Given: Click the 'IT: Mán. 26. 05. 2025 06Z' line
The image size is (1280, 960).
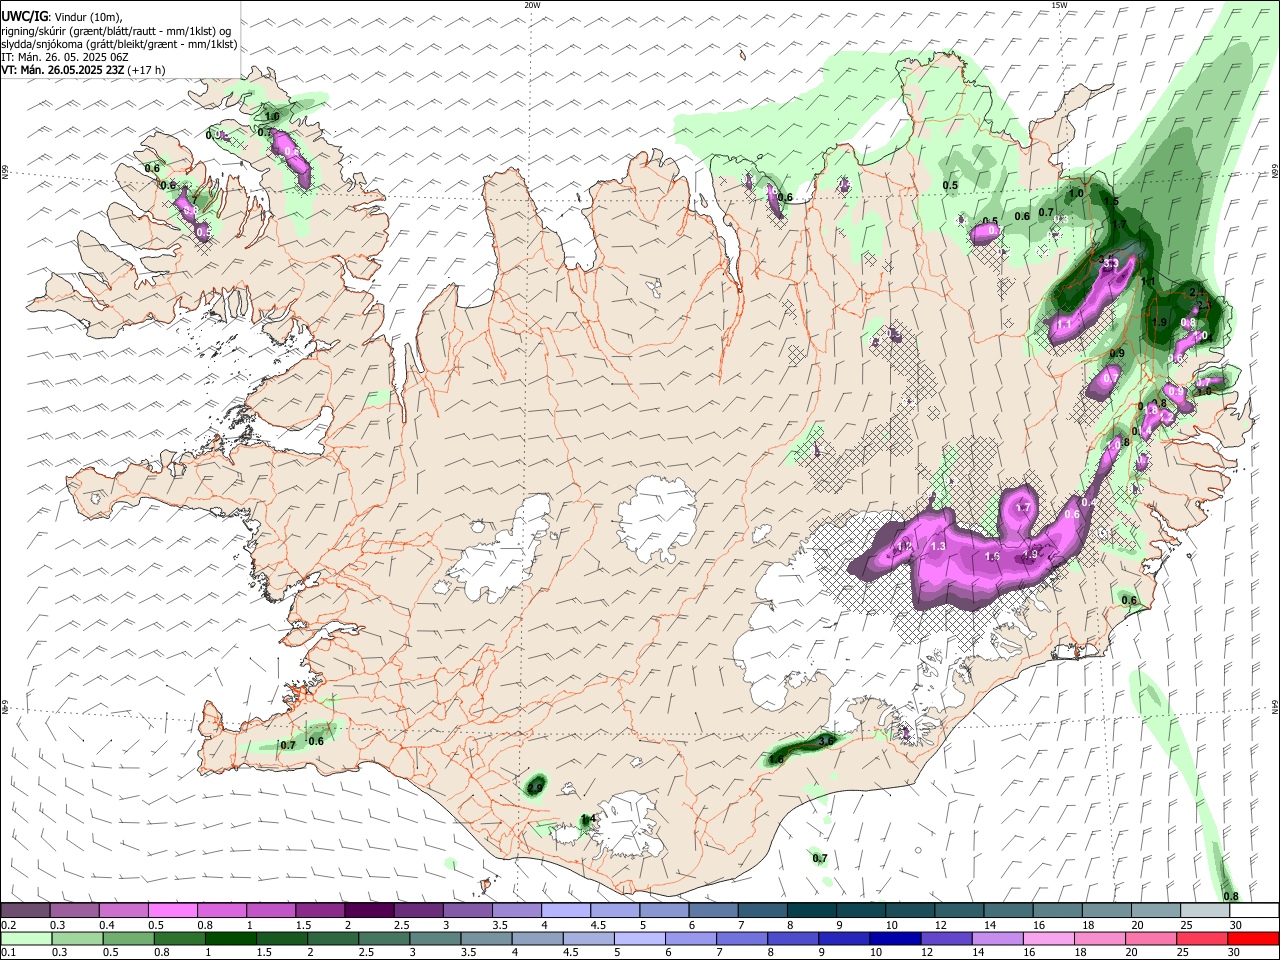Looking at the screenshot, I should coord(63,57).
